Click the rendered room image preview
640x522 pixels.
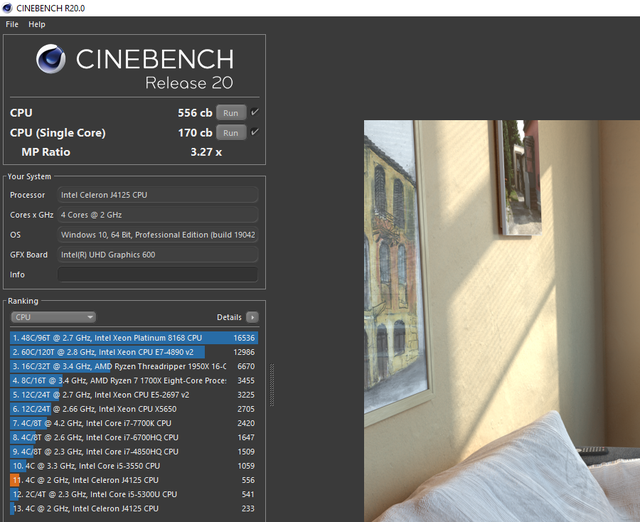pyautogui.click(x=502, y=321)
